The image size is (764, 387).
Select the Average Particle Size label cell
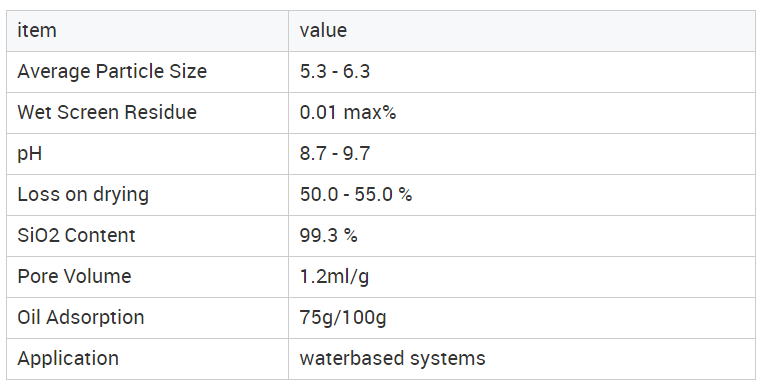coord(147,72)
